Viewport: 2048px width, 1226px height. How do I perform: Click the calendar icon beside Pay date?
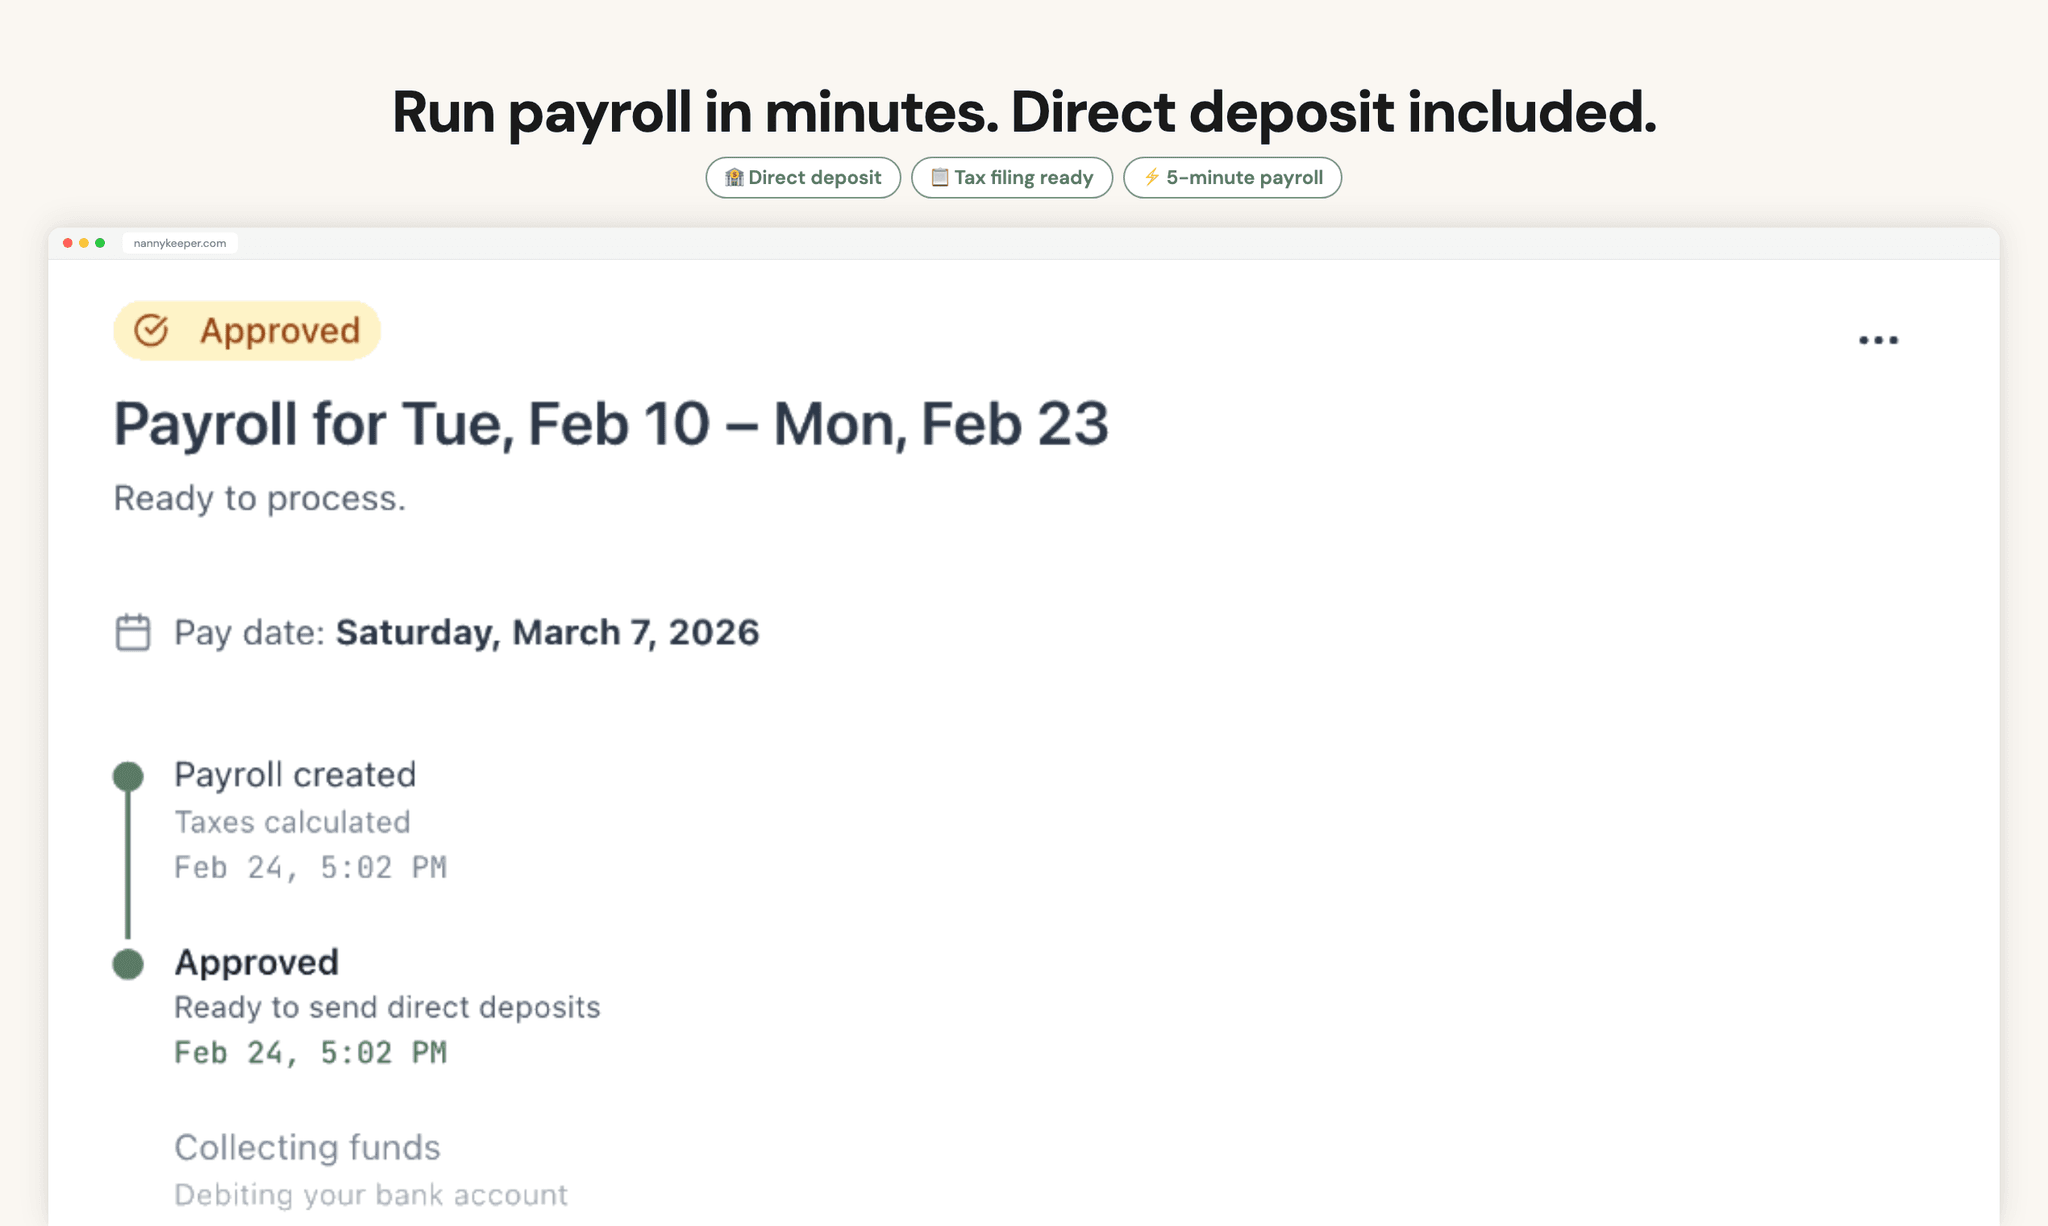pos(133,632)
